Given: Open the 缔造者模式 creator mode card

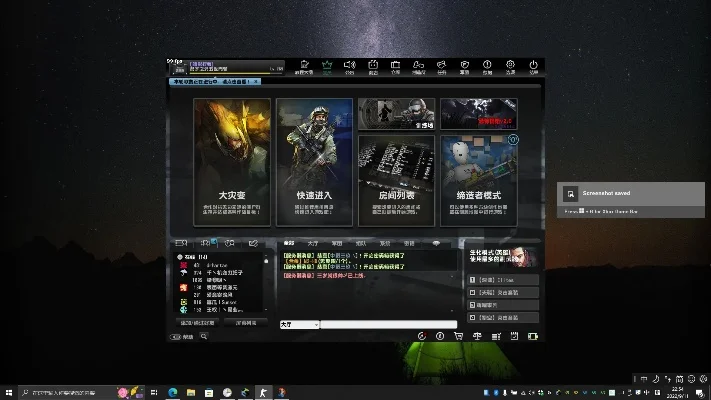Looking at the screenshot, I should tap(478, 180).
